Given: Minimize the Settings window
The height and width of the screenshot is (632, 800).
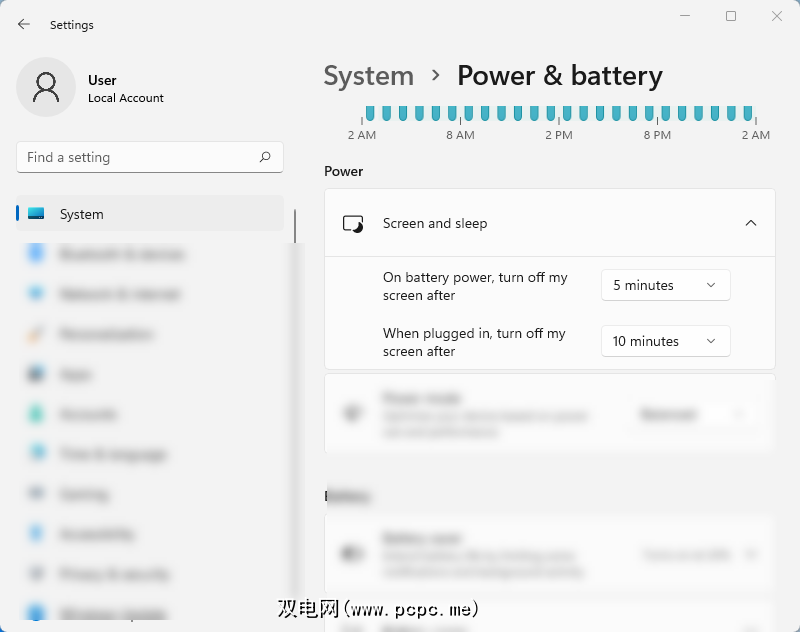Looking at the screenshot, I should (x=685, y=16).
